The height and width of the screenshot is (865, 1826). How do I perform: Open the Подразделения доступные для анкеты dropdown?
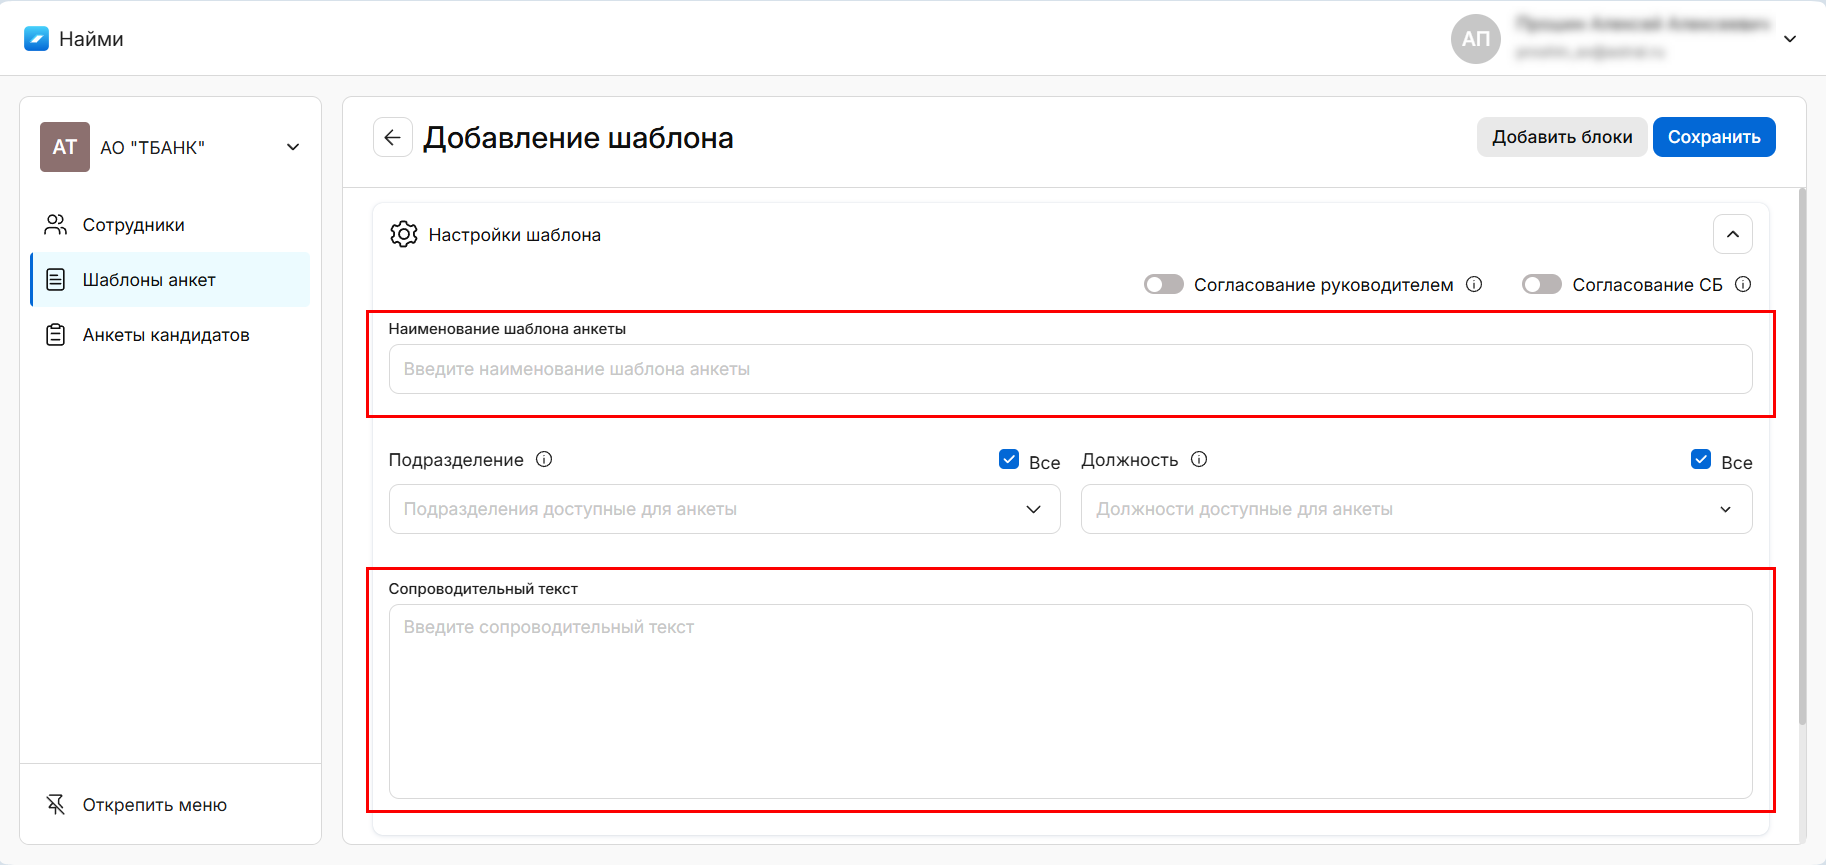724,509
